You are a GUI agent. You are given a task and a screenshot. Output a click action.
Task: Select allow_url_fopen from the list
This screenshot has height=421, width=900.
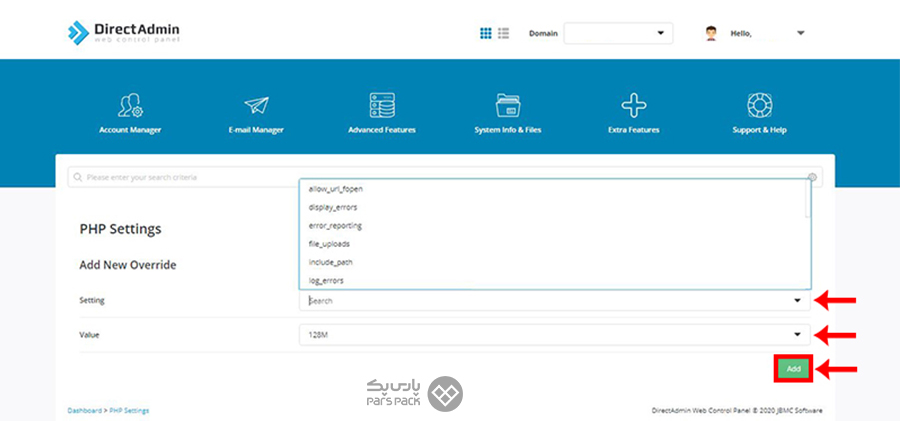(x=336, y=189)
